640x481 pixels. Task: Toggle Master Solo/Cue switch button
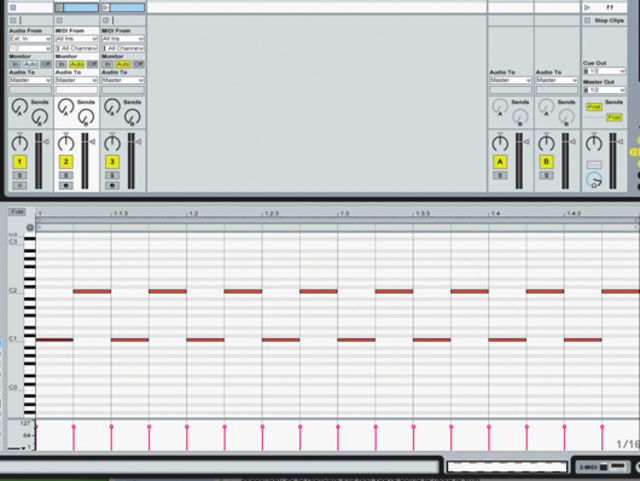[594, 165]
